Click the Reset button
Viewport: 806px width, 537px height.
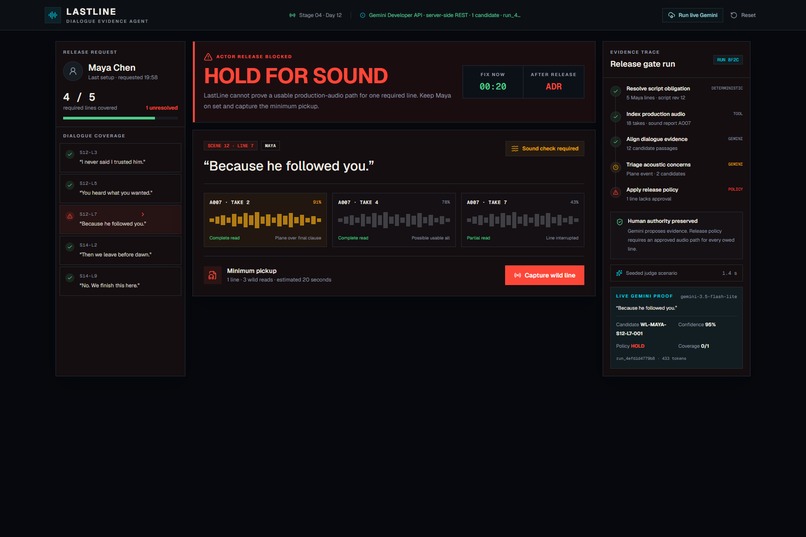[x=743, y=15]
